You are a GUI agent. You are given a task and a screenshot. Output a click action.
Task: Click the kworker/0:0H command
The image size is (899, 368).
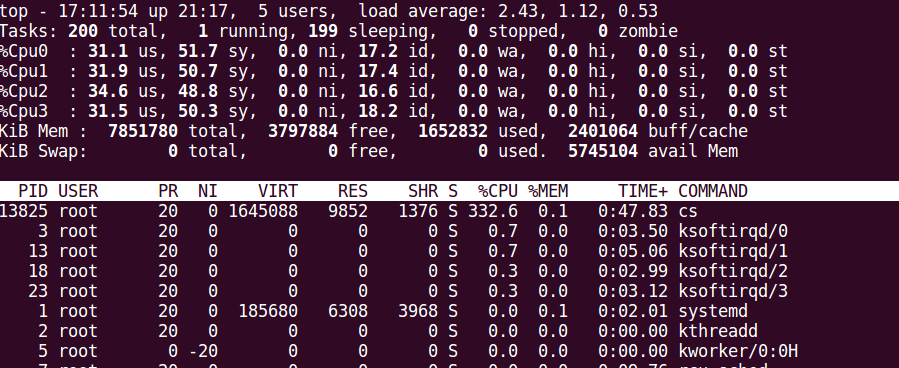[x=738, y=351]
